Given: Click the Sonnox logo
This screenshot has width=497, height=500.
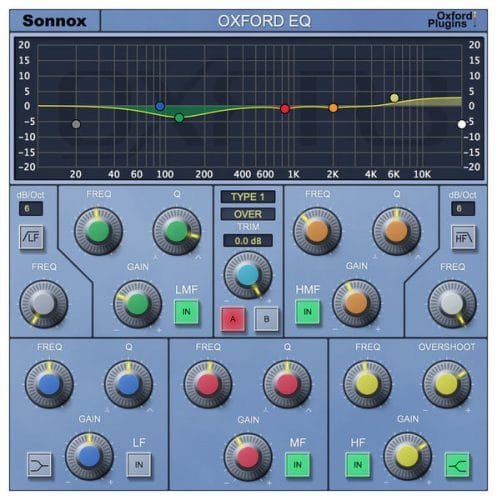Looking at the screenshot, I should coord(54,21).
